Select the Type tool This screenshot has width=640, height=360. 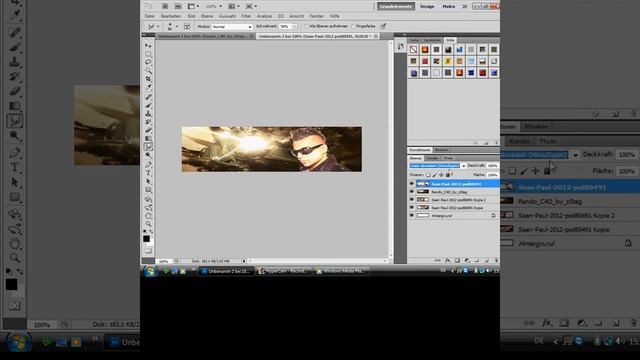pyautogui.click(x=148, y=173)
